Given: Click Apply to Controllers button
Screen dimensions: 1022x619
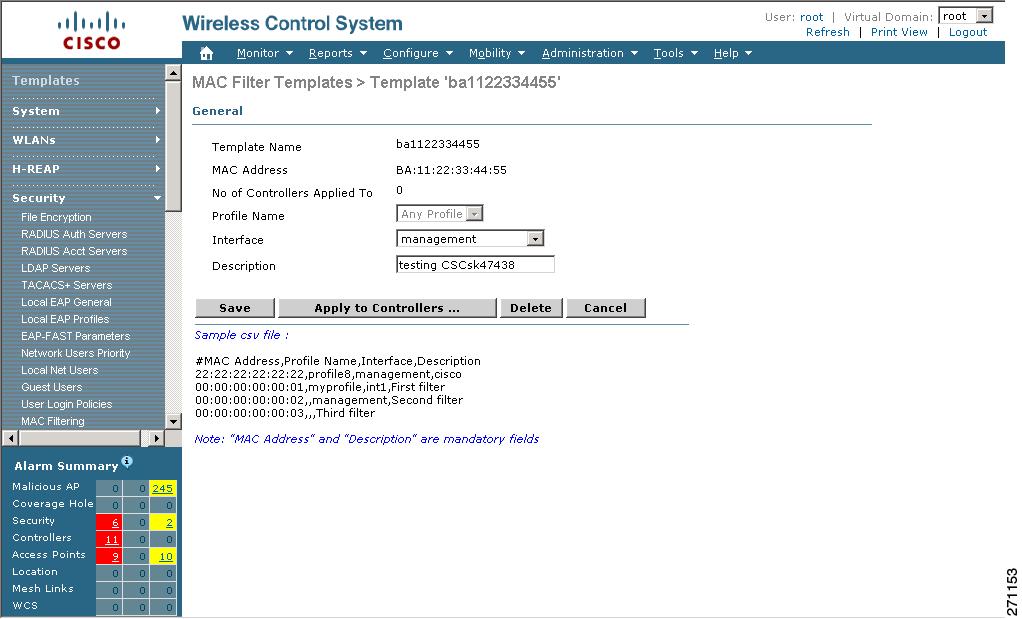Looking at the screenshot, I should 387,308.
